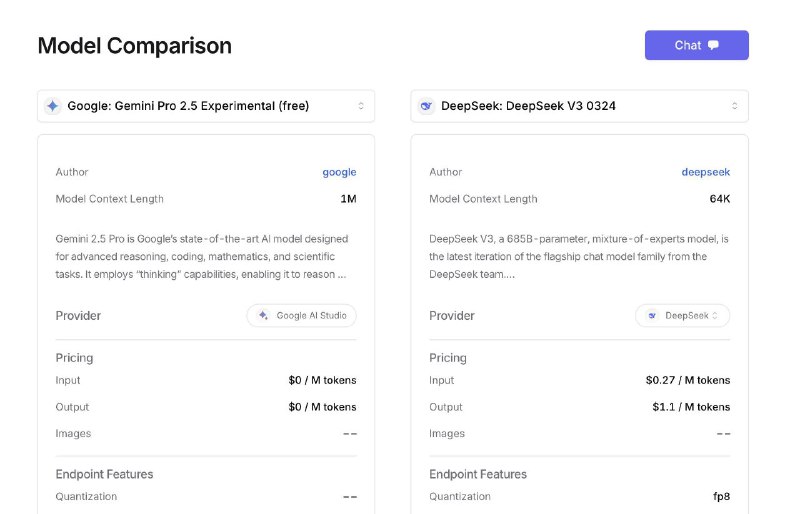Click the Model Comparison heading
800x514 pixels.
tap(135, 45)
